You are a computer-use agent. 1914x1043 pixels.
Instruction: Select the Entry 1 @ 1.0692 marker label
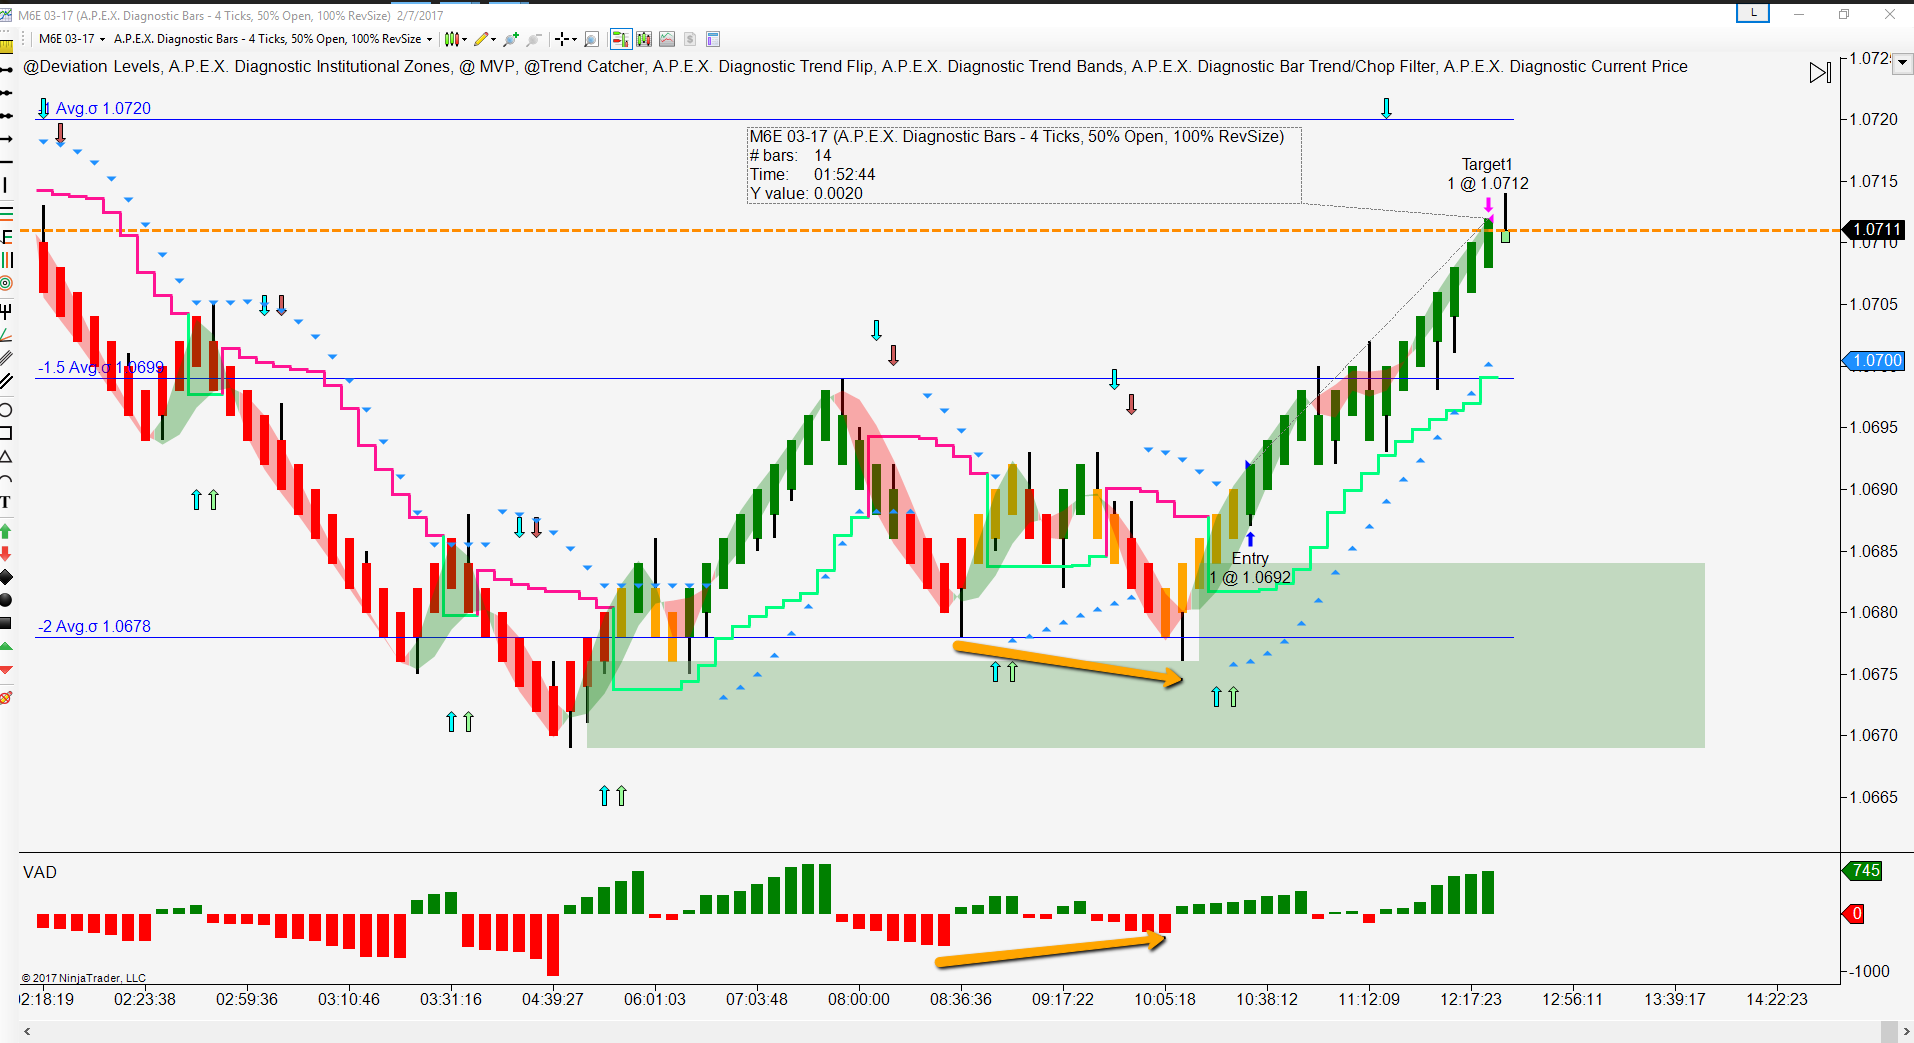click(1250, 568)
